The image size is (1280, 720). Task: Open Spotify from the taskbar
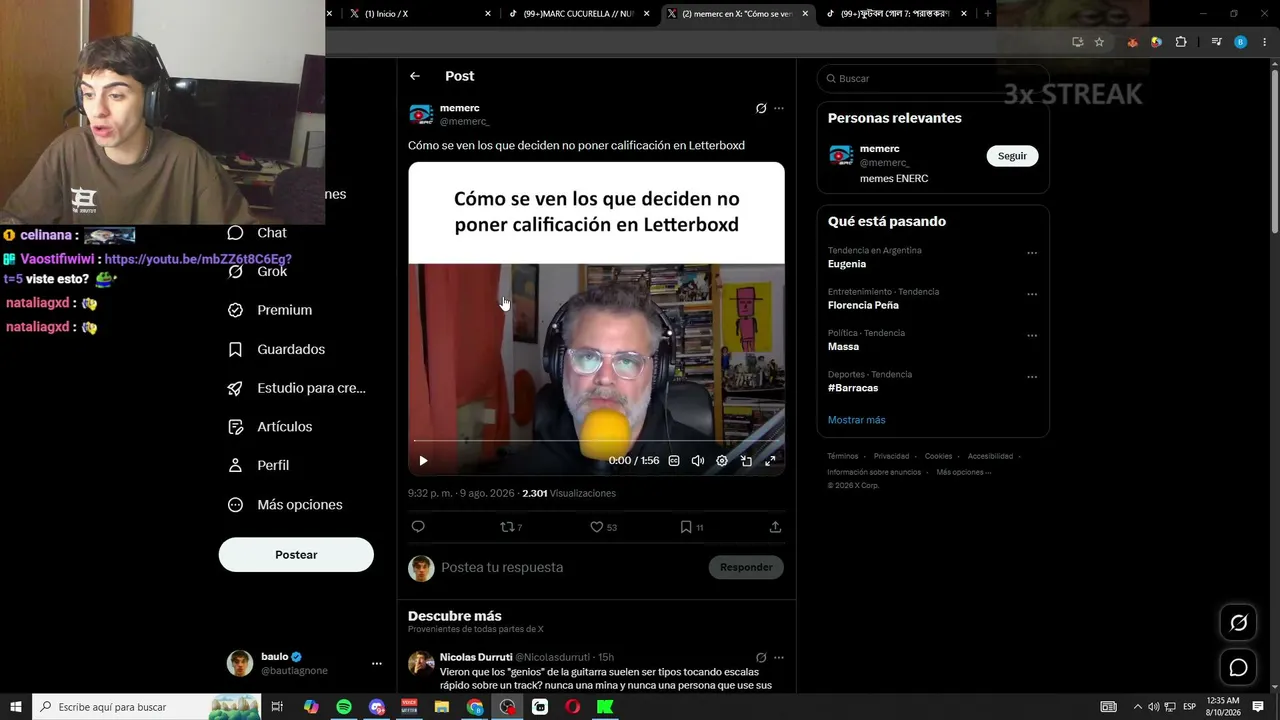tap(344, 707)
